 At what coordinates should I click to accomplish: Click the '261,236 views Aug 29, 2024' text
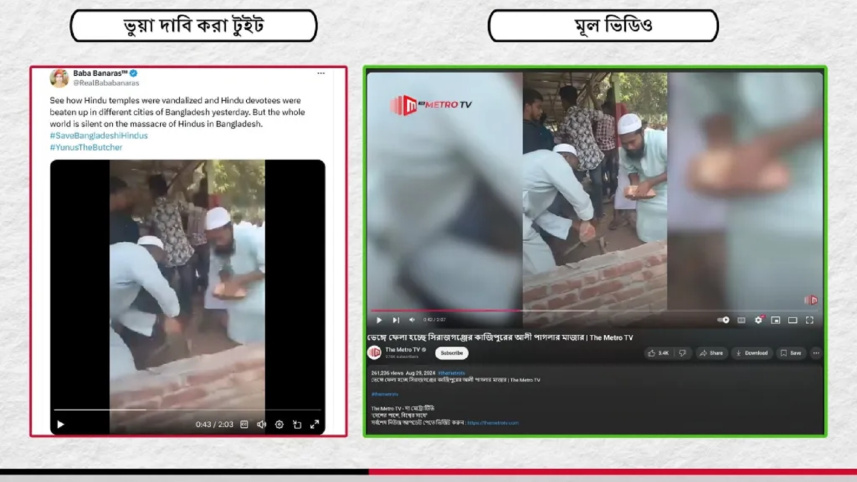click(403, 373)
